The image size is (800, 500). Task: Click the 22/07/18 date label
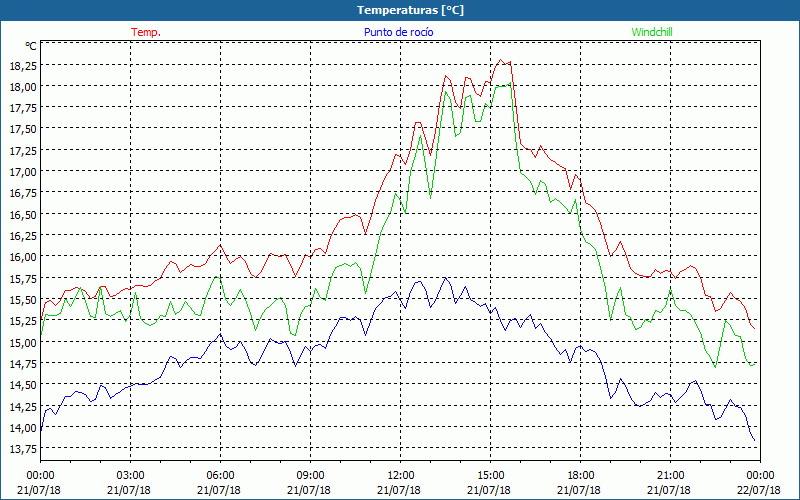pyautogui.click(x=760, y=490)
